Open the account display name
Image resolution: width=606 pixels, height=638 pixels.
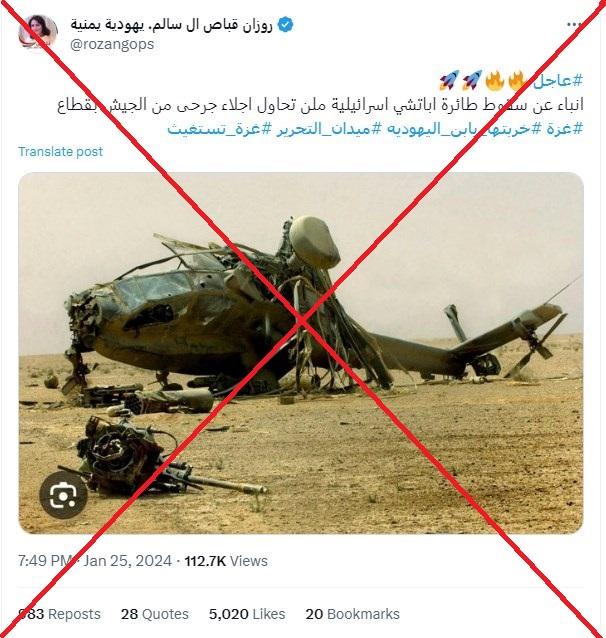171,25
